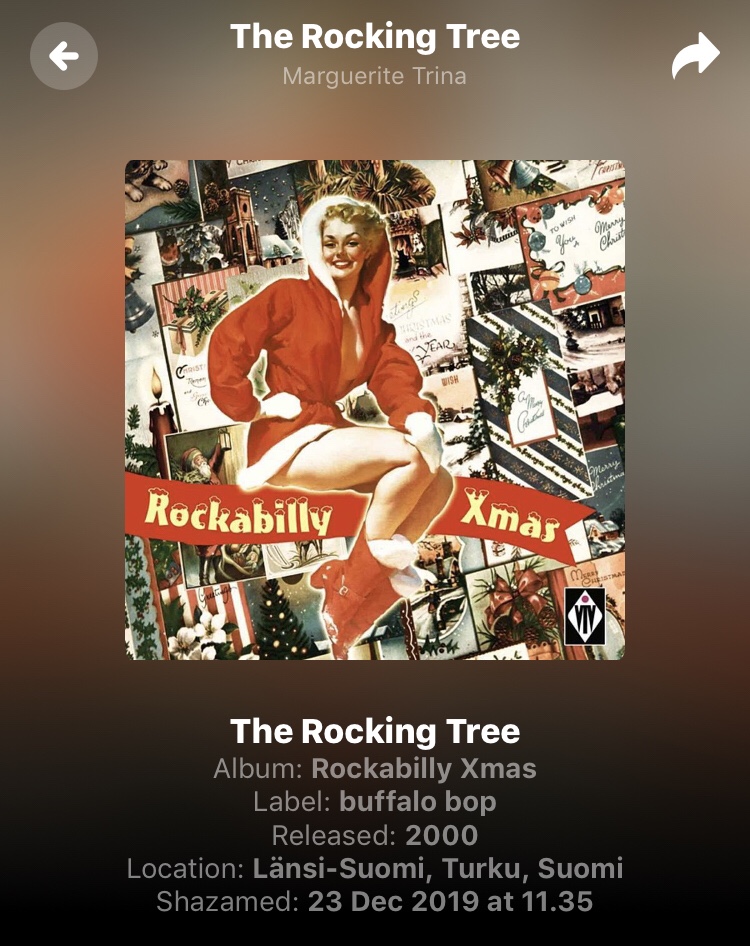Tap the Released: 2000 line

pyautogui.click(x=375, y=835)
